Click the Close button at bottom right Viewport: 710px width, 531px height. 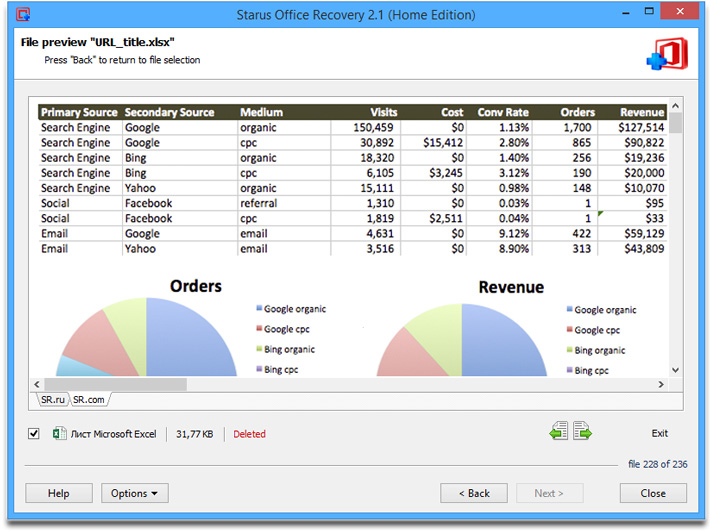pos(653,493)
